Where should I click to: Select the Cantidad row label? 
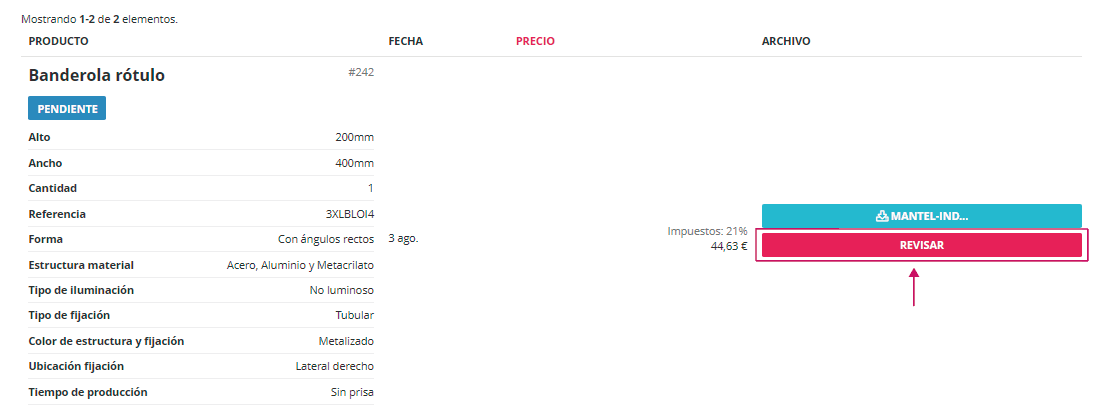pyautogui.click(x=53, y=188)
